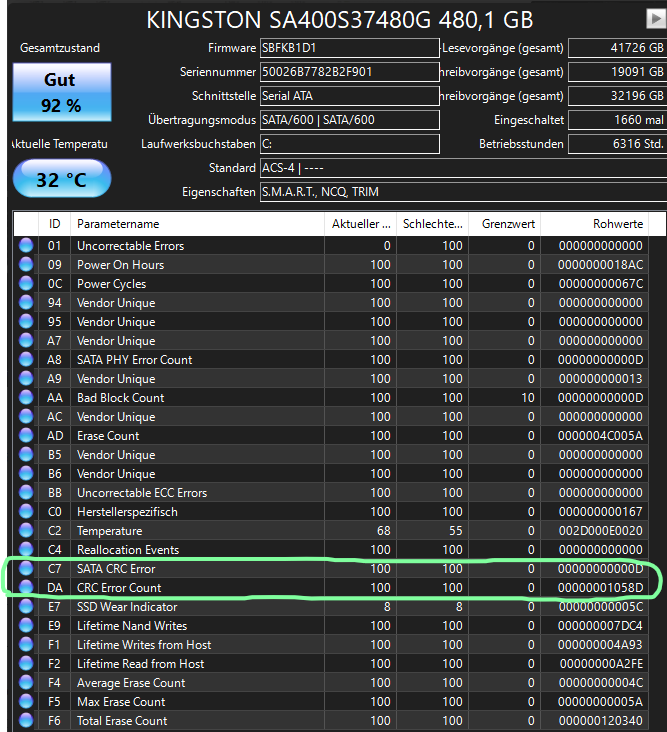
Task: Click status orb of Lifetime Writes from Host row
Action: (26, 645)
